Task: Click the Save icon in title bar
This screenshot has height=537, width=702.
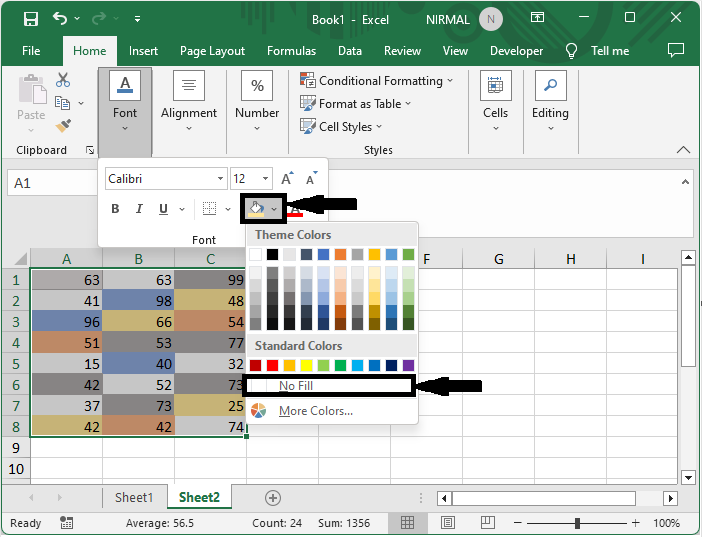Action: (31, 19)
